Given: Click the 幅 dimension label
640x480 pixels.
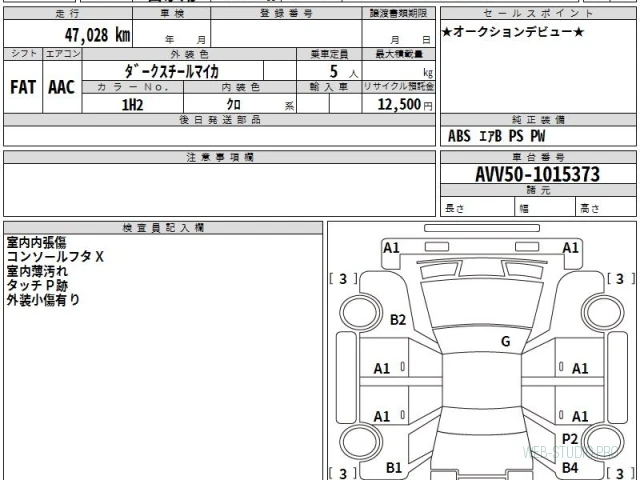Looking at the screenshot, I should tap(524, 209).
